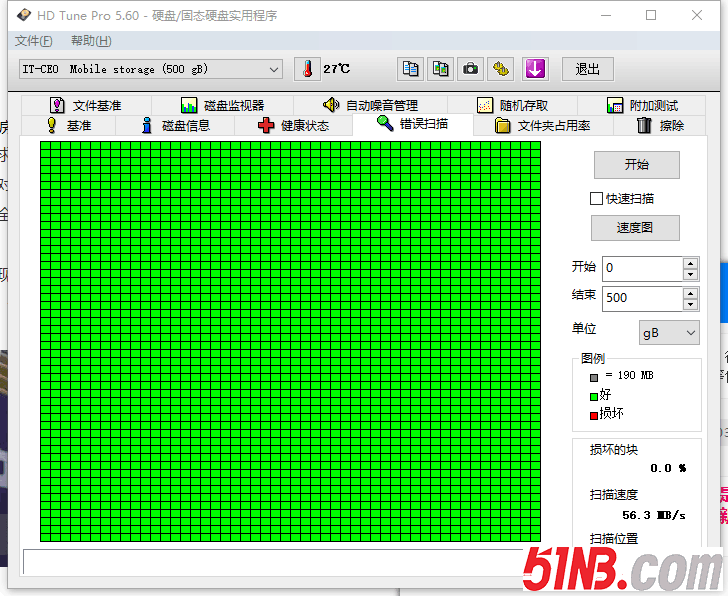Click the green 好 legend swatch
Image resolution: width=728 pixels, height=596 pixels.
pyautogui.click(x=594, y=396)
